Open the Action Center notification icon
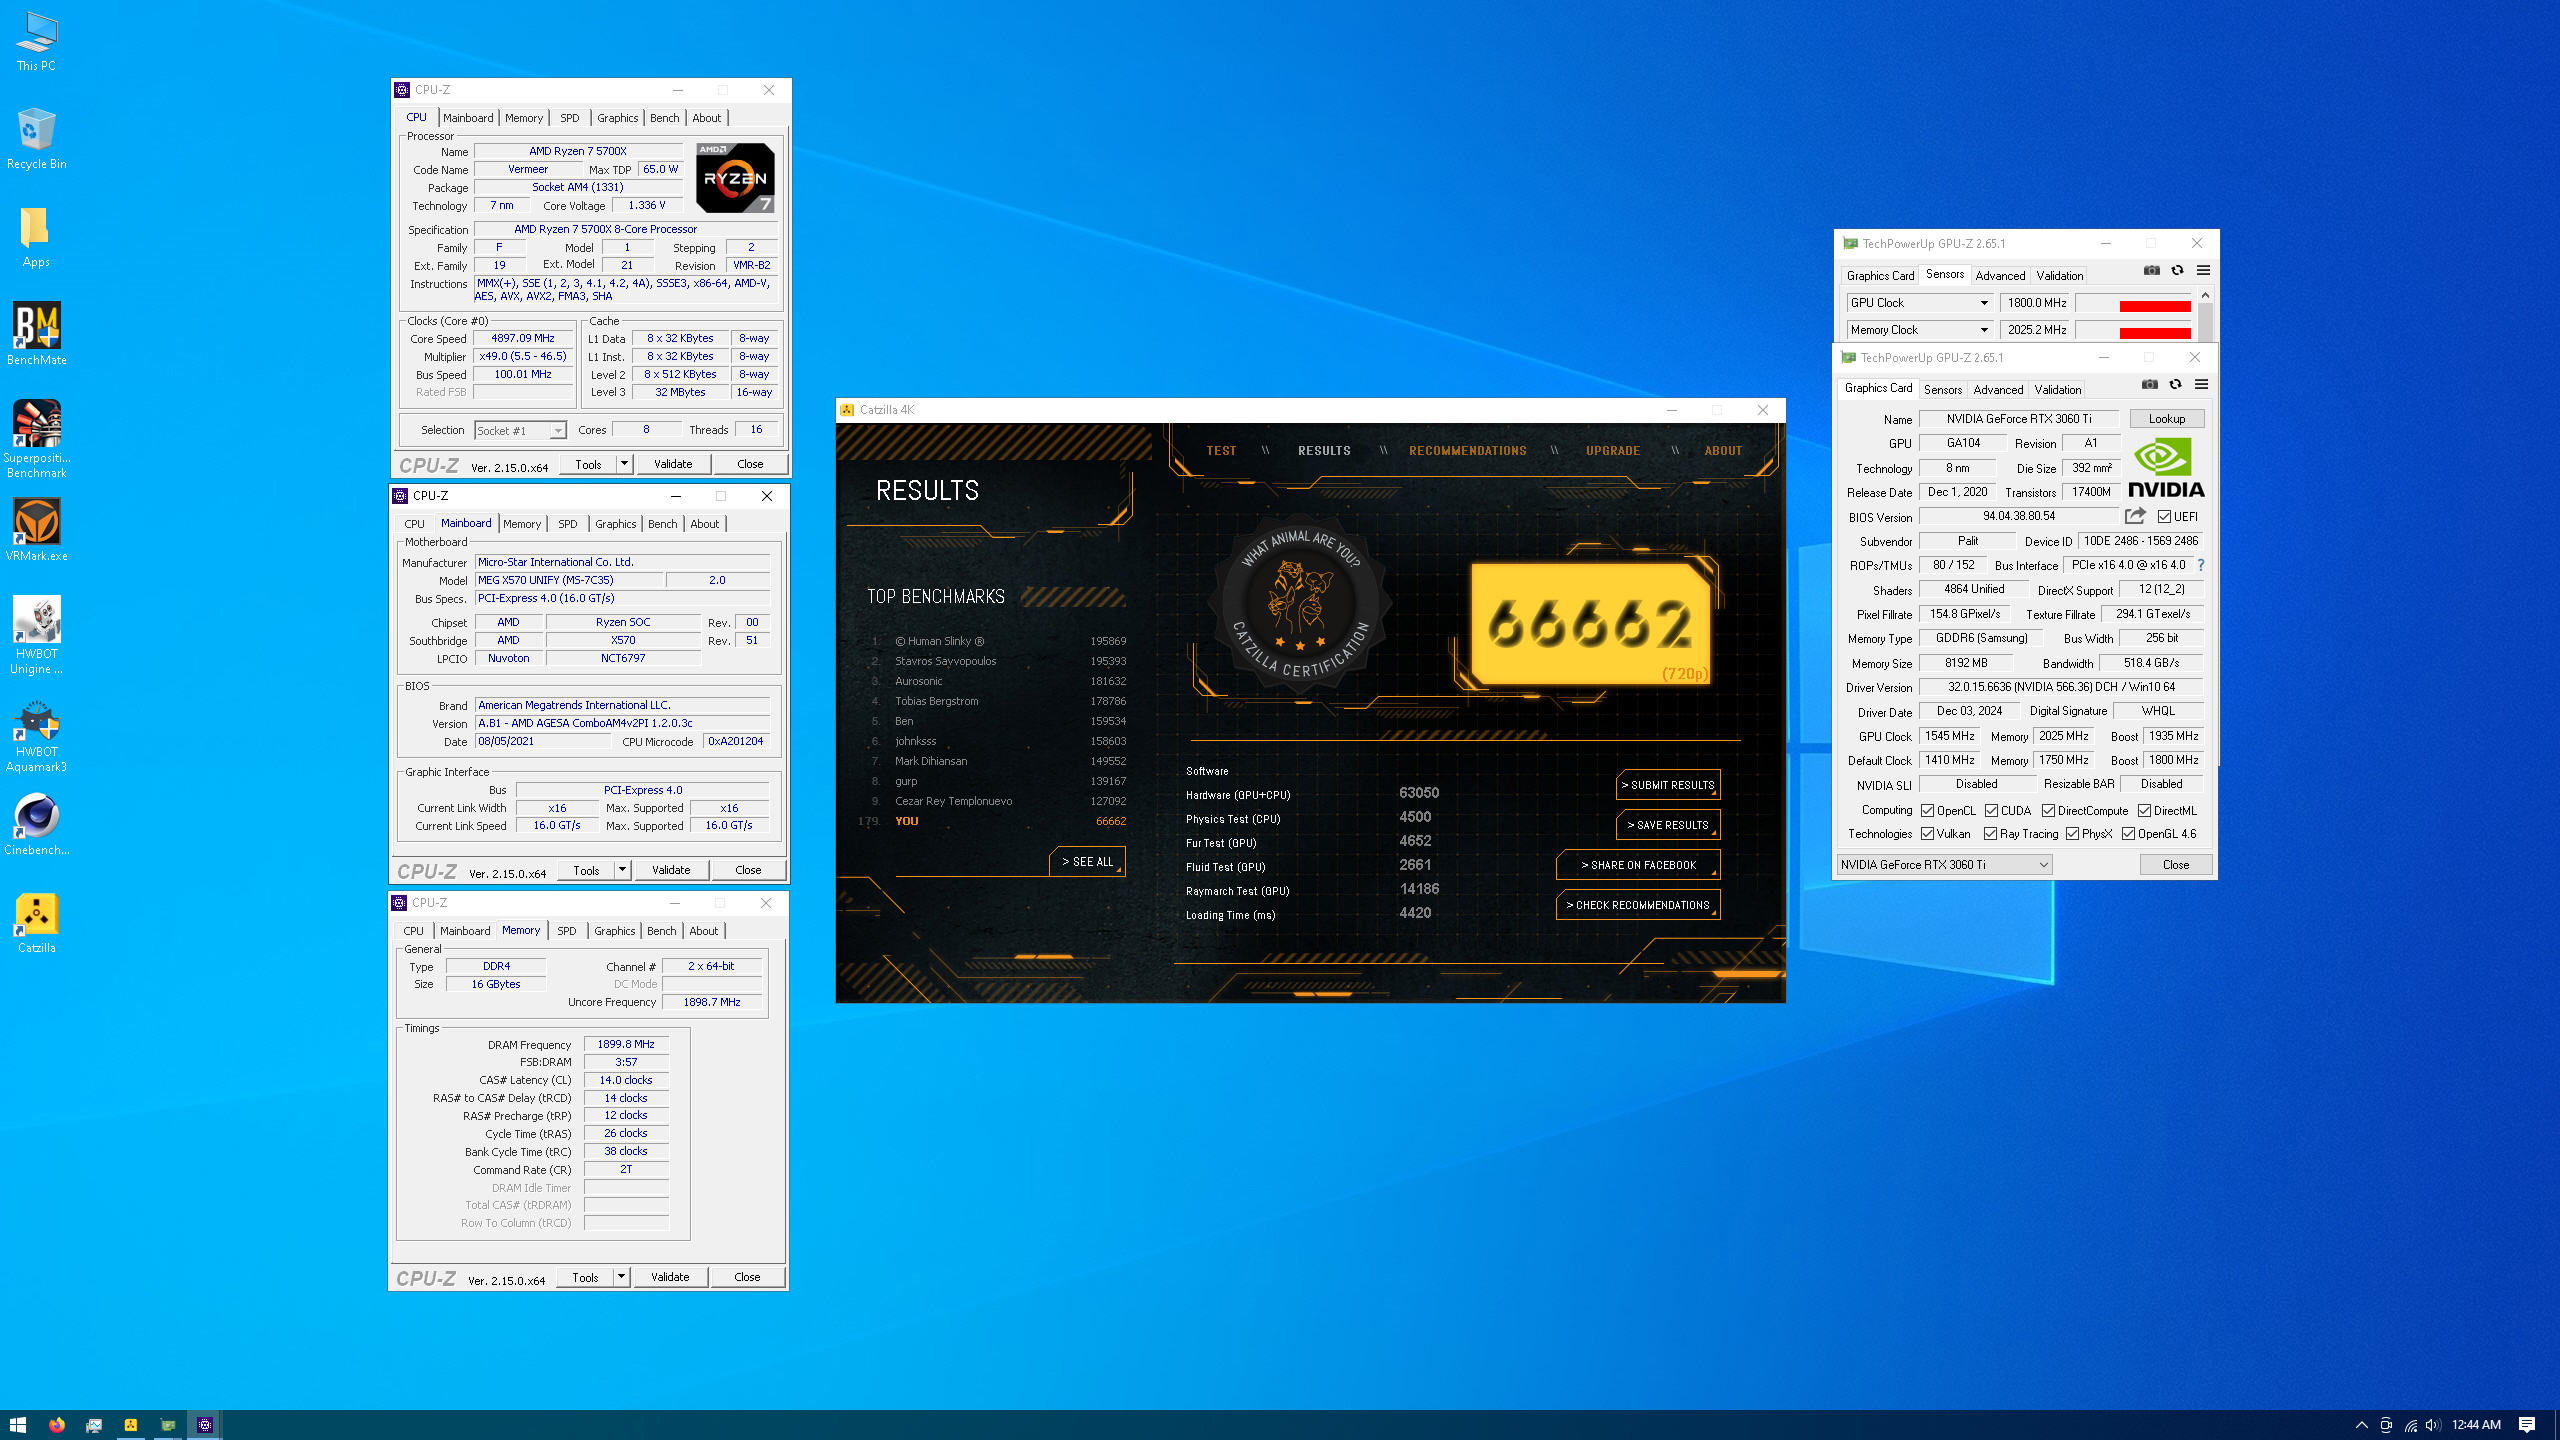 (x=2527, y=1425)
